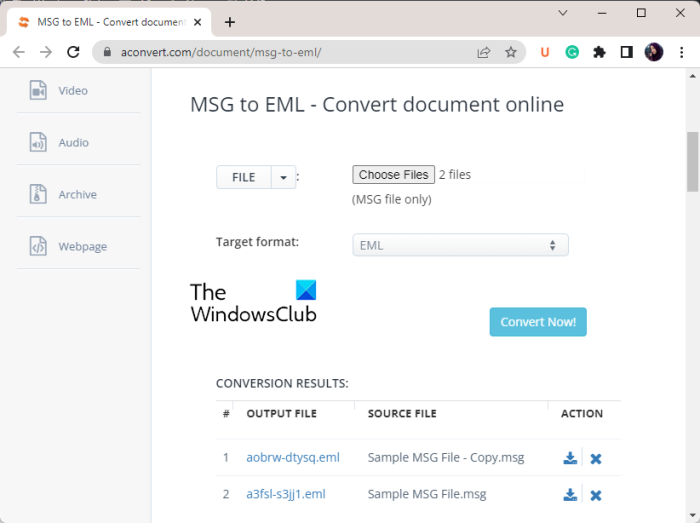This screenshot has height=523, width=700.
Task: Expand the FILE source dropdown arrow
Action: pyautogui.click(x=283, y=177)
